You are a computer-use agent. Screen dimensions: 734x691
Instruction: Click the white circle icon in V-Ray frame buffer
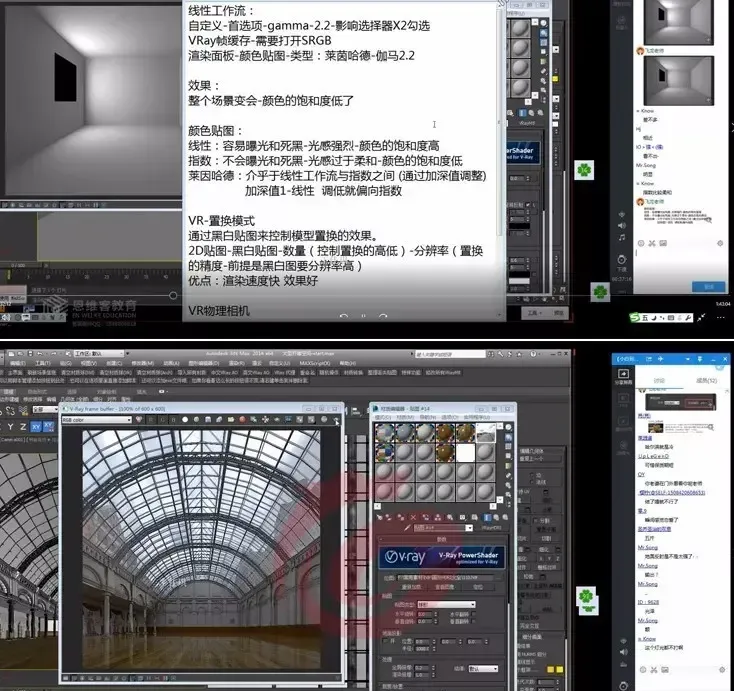185,419
